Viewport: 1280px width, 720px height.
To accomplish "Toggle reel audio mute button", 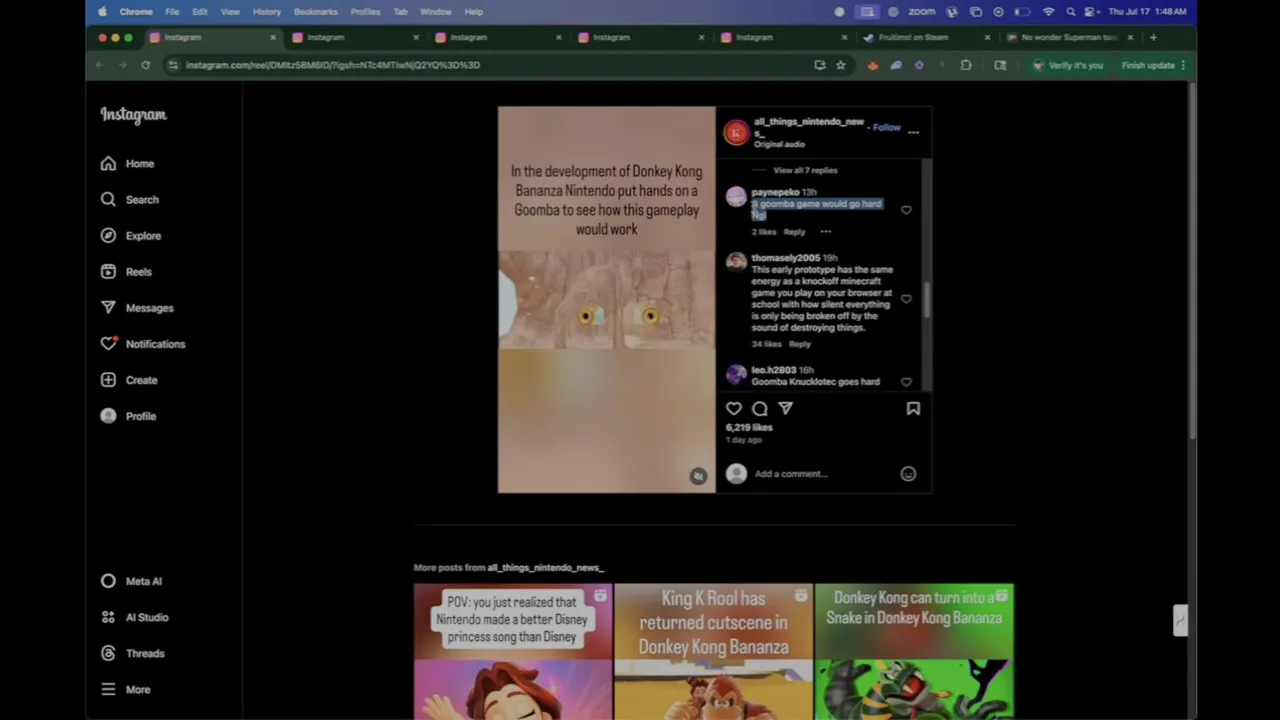I will (x=698, y=476).
